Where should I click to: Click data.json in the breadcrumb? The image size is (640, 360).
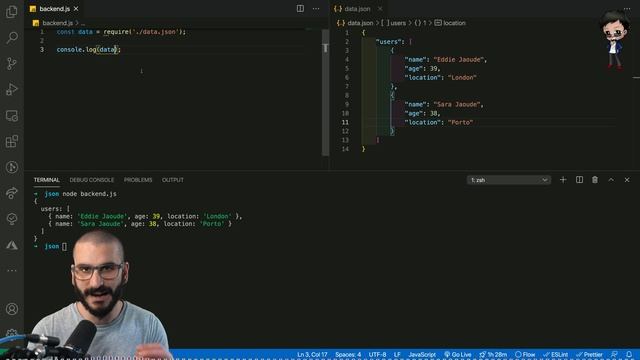coord(360,23)
